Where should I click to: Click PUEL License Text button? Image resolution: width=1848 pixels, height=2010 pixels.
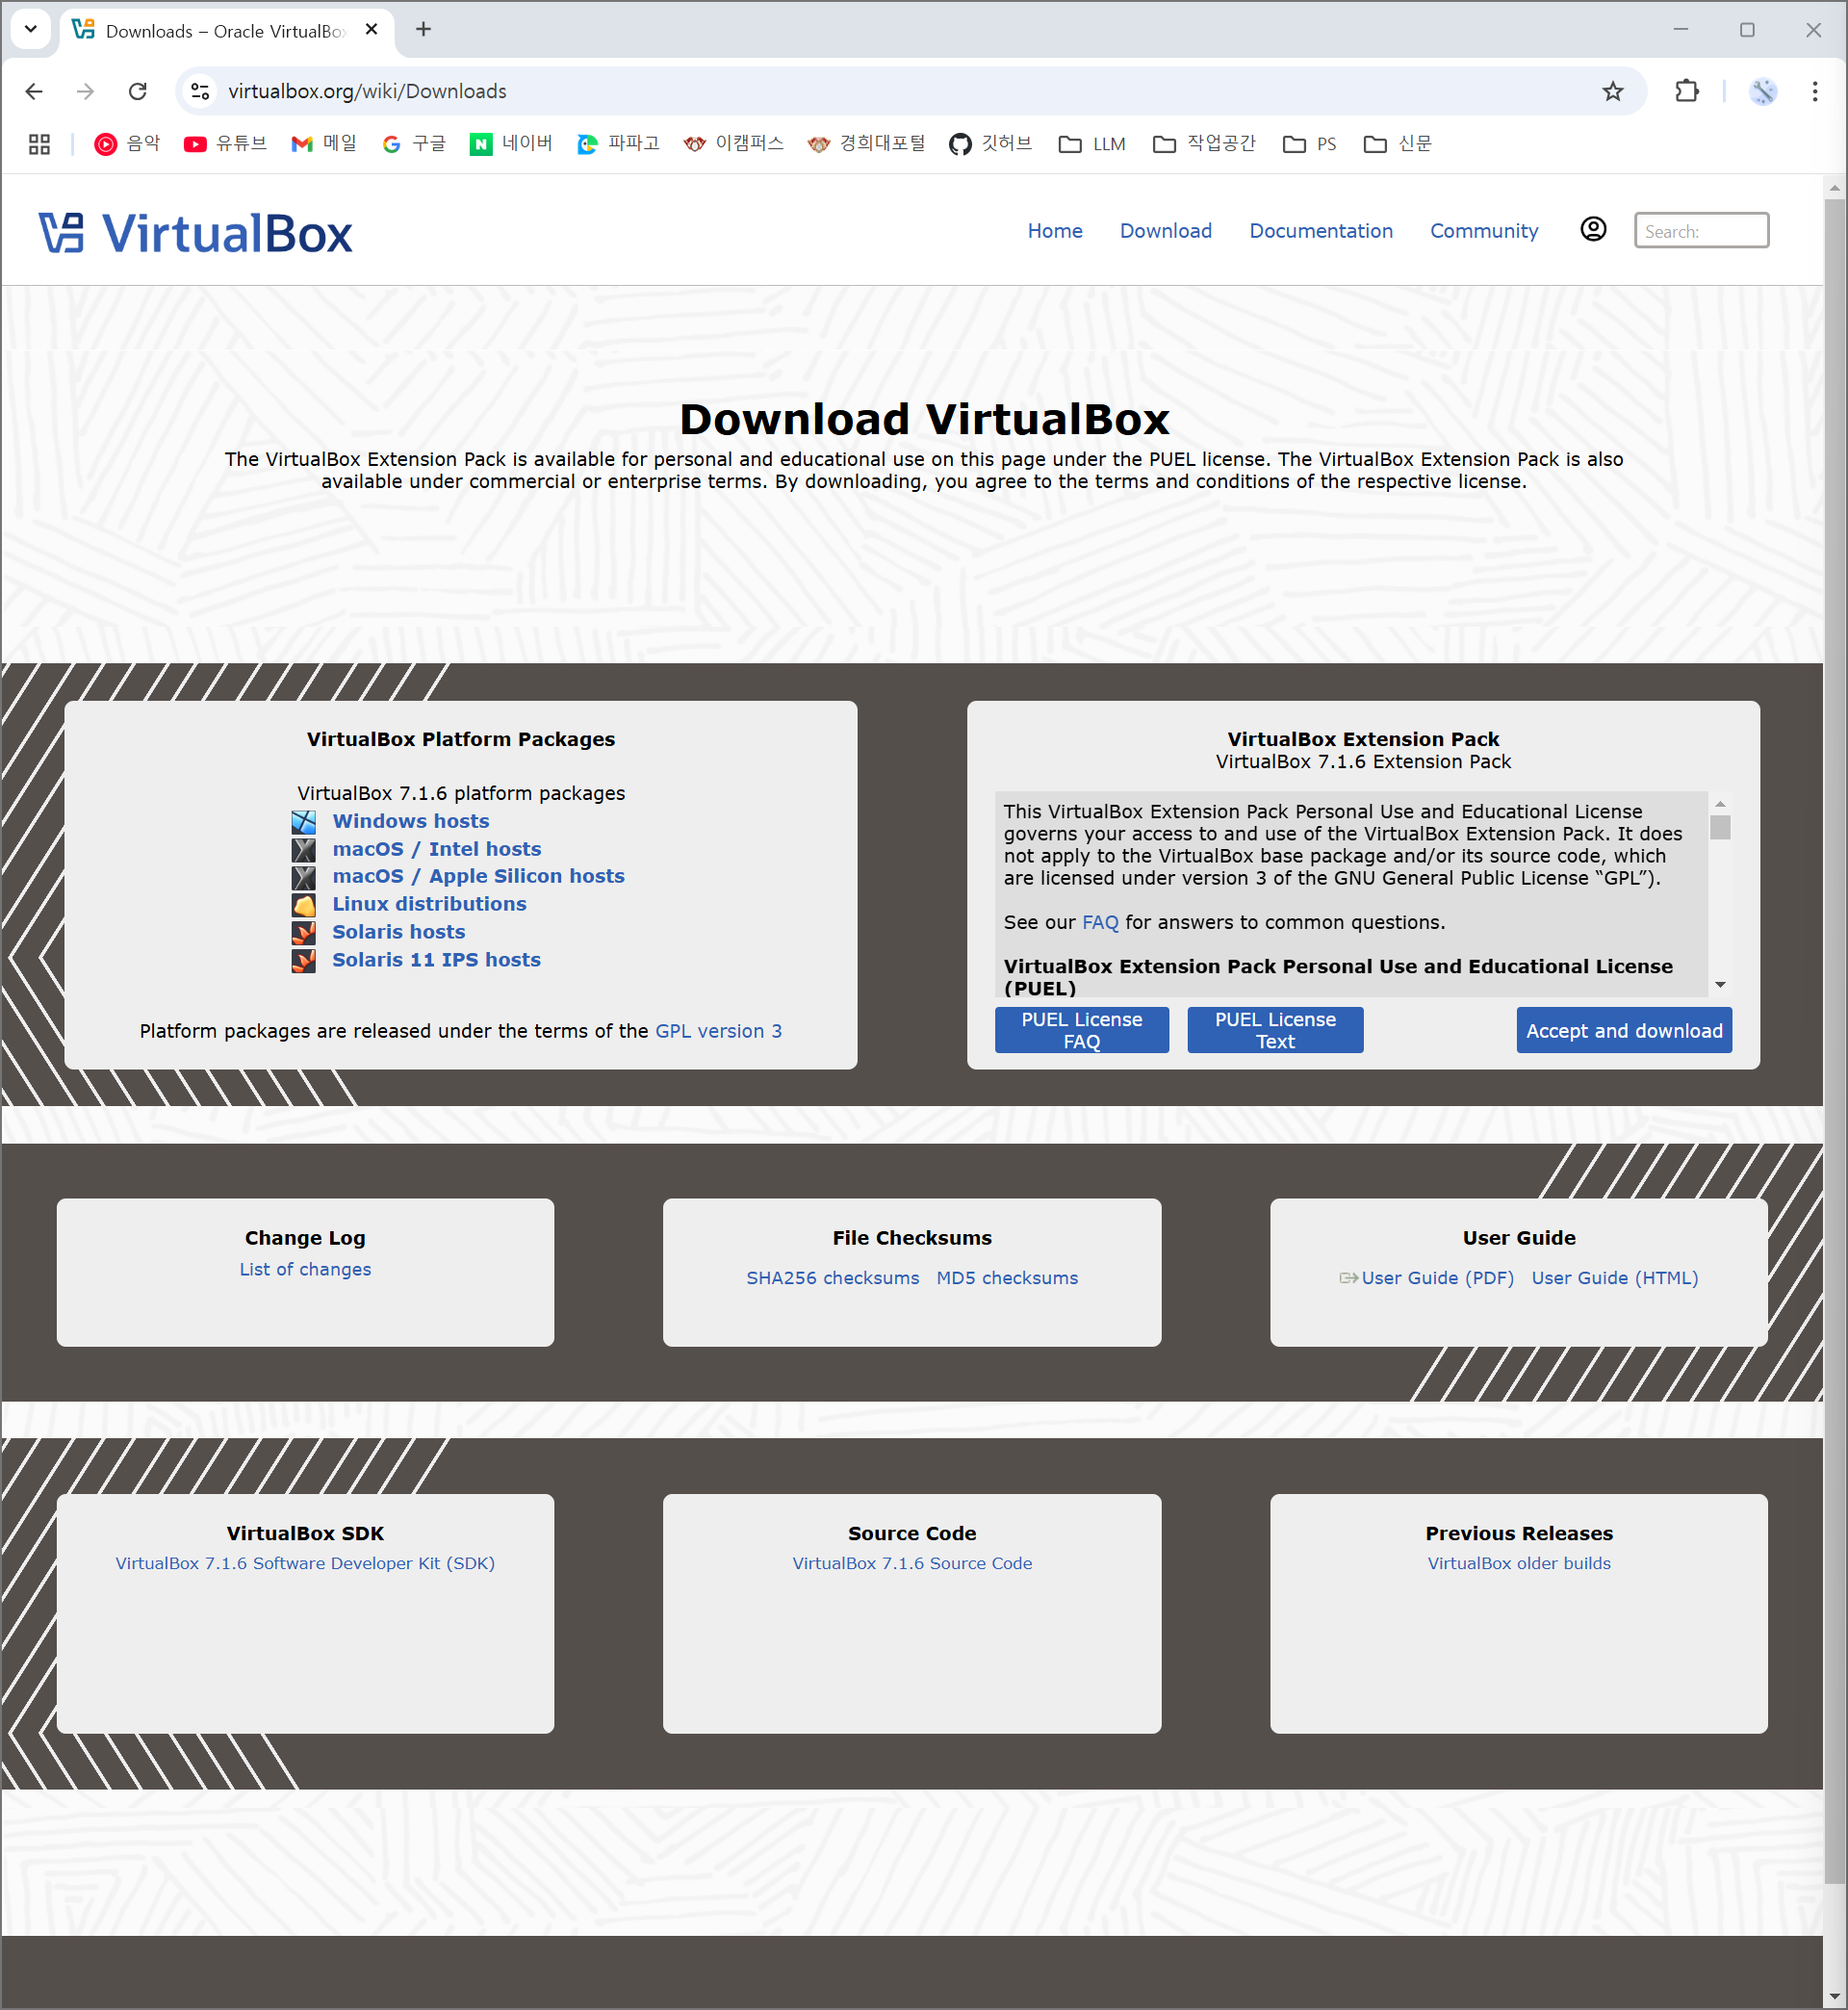pyautogui.click(x=1272, y=1029)
